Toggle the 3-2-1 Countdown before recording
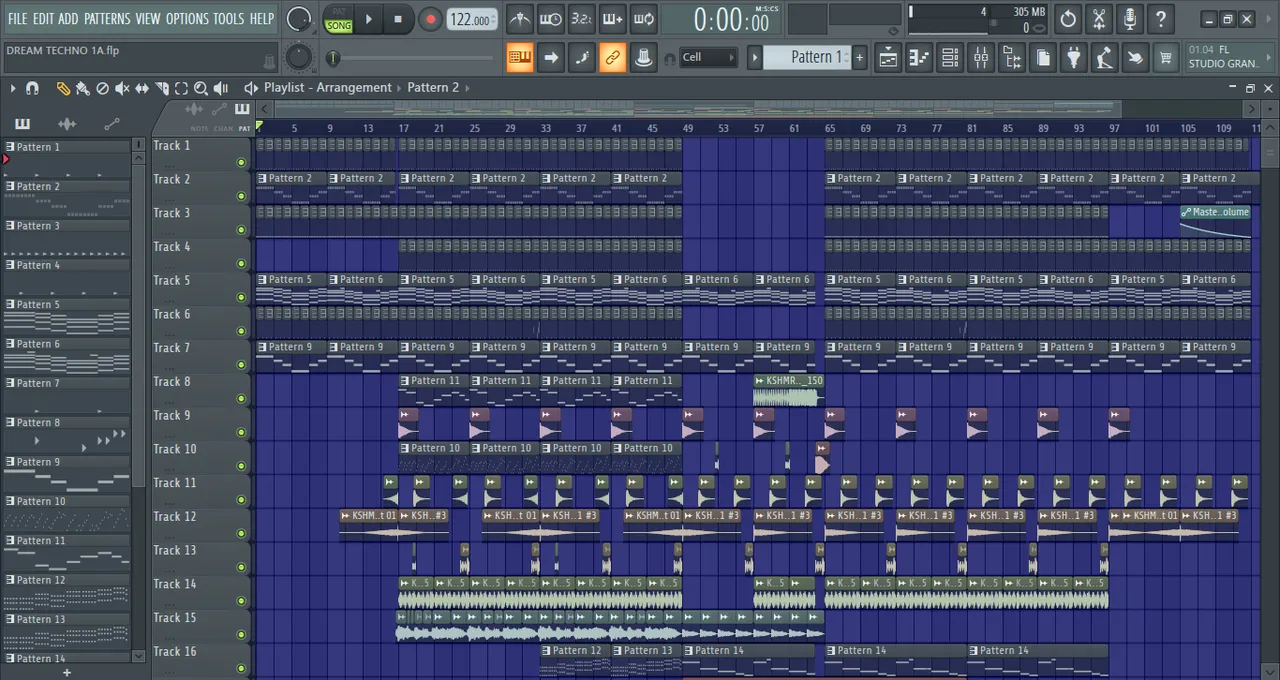 (581, 19)
